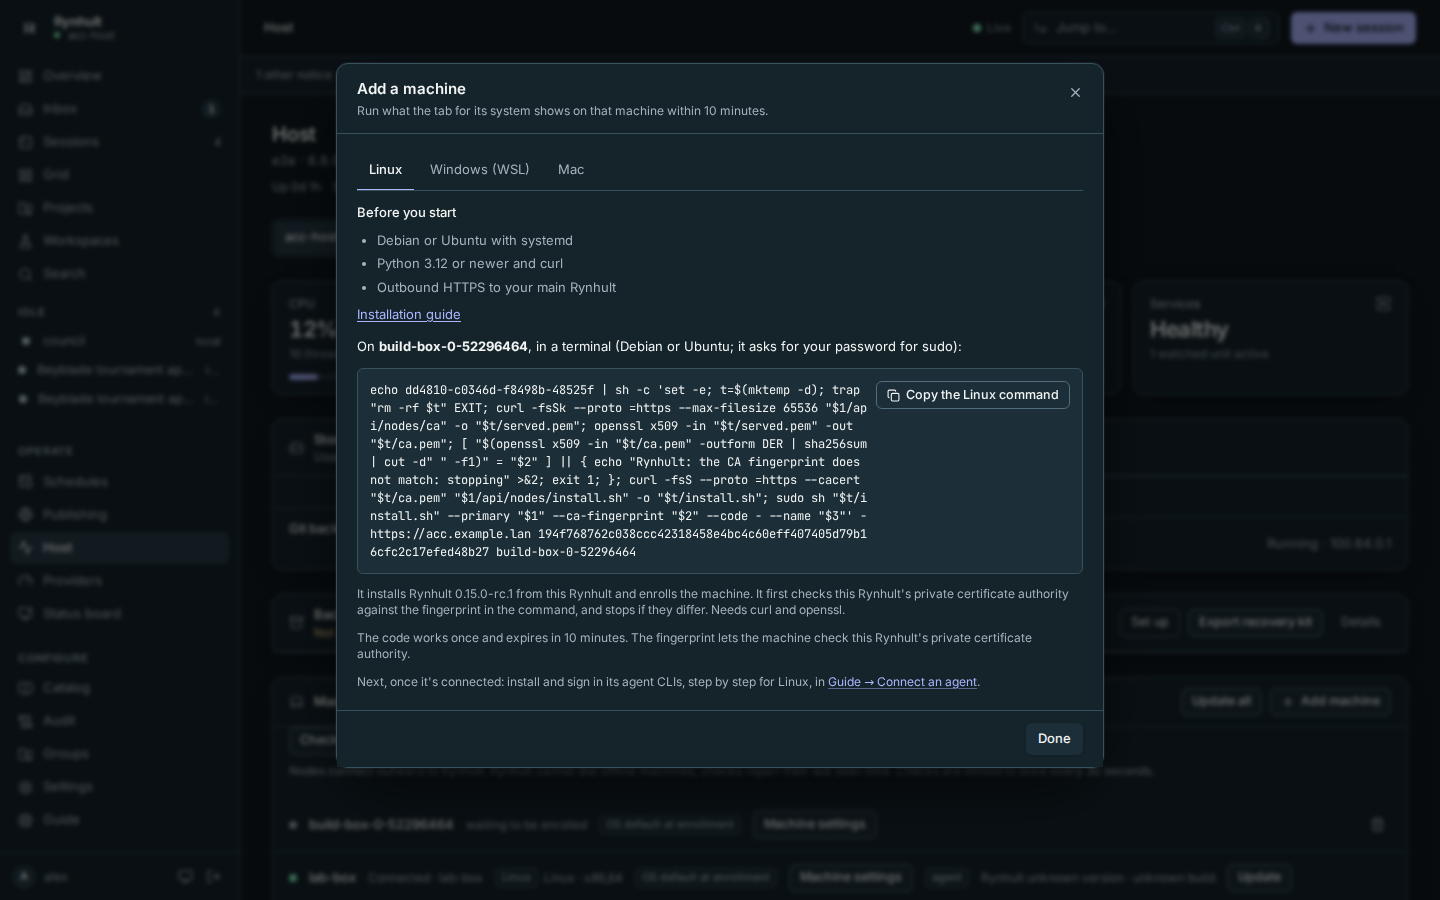Open Inbox in the background sidebar
Viewport: 1440px width, 900px height.
[x=120, y=109]
